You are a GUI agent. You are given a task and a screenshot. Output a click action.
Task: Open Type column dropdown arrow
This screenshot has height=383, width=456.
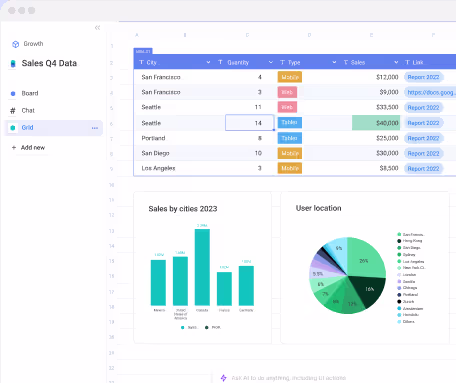334,62
